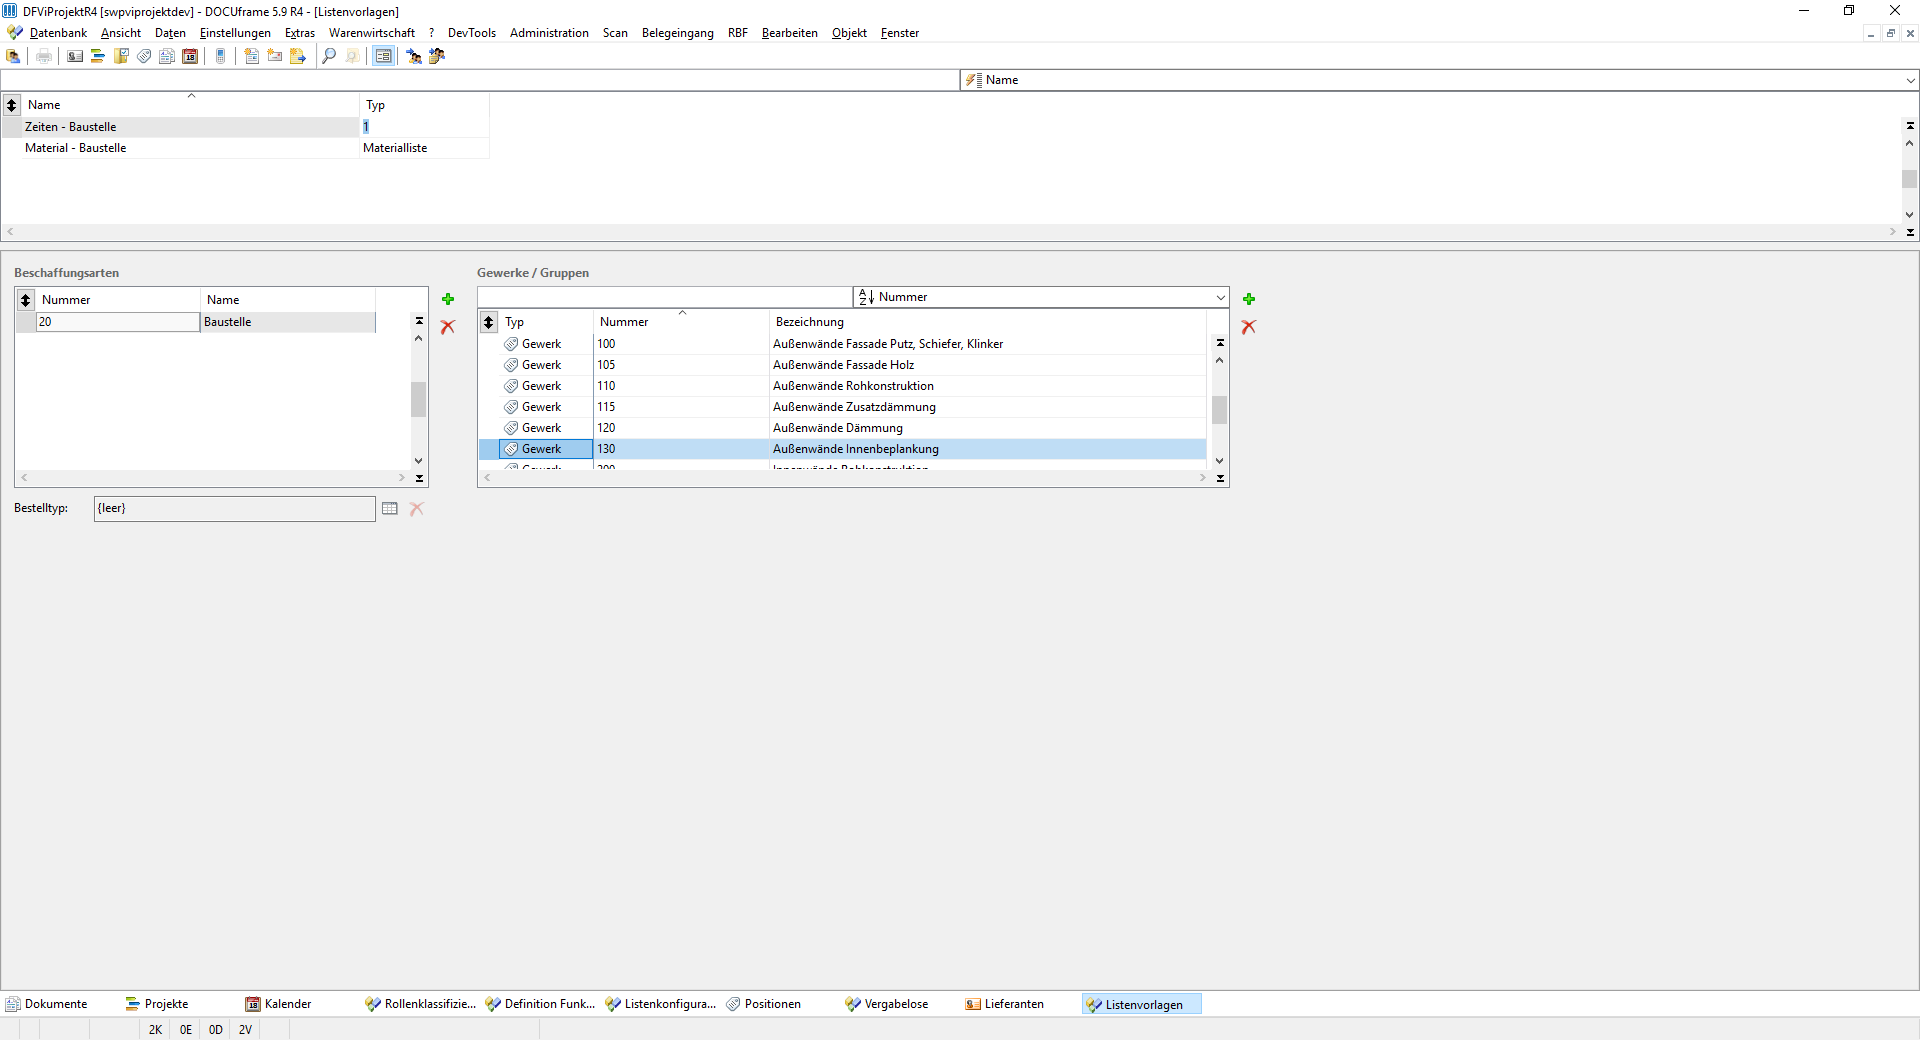1920x1040 pixels.
Task: Delete Beschaffungsart with red X
Action: 448,327
